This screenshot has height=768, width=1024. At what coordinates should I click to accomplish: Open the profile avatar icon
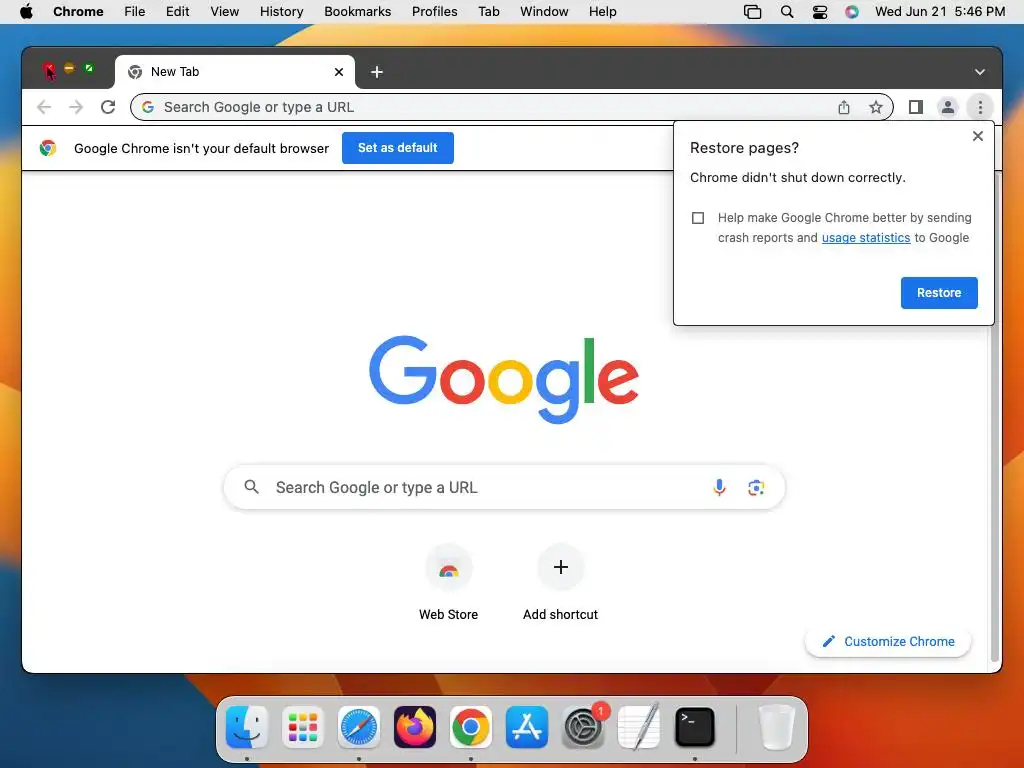pyautogui.click(x=948, y=107)
